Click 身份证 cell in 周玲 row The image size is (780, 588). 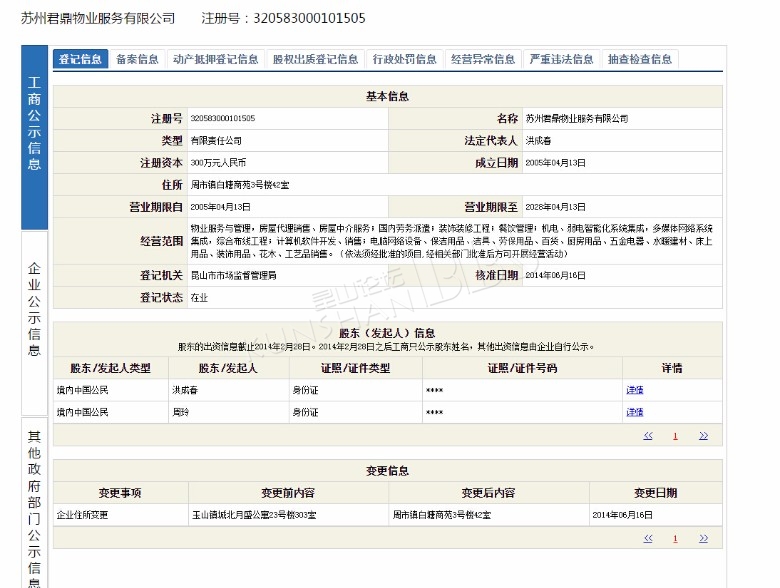pyautogui.click(x=305, y=412)
